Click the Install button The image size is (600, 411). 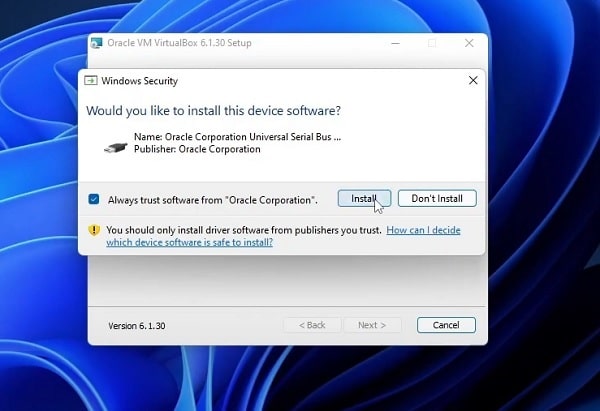click(364, 199)
